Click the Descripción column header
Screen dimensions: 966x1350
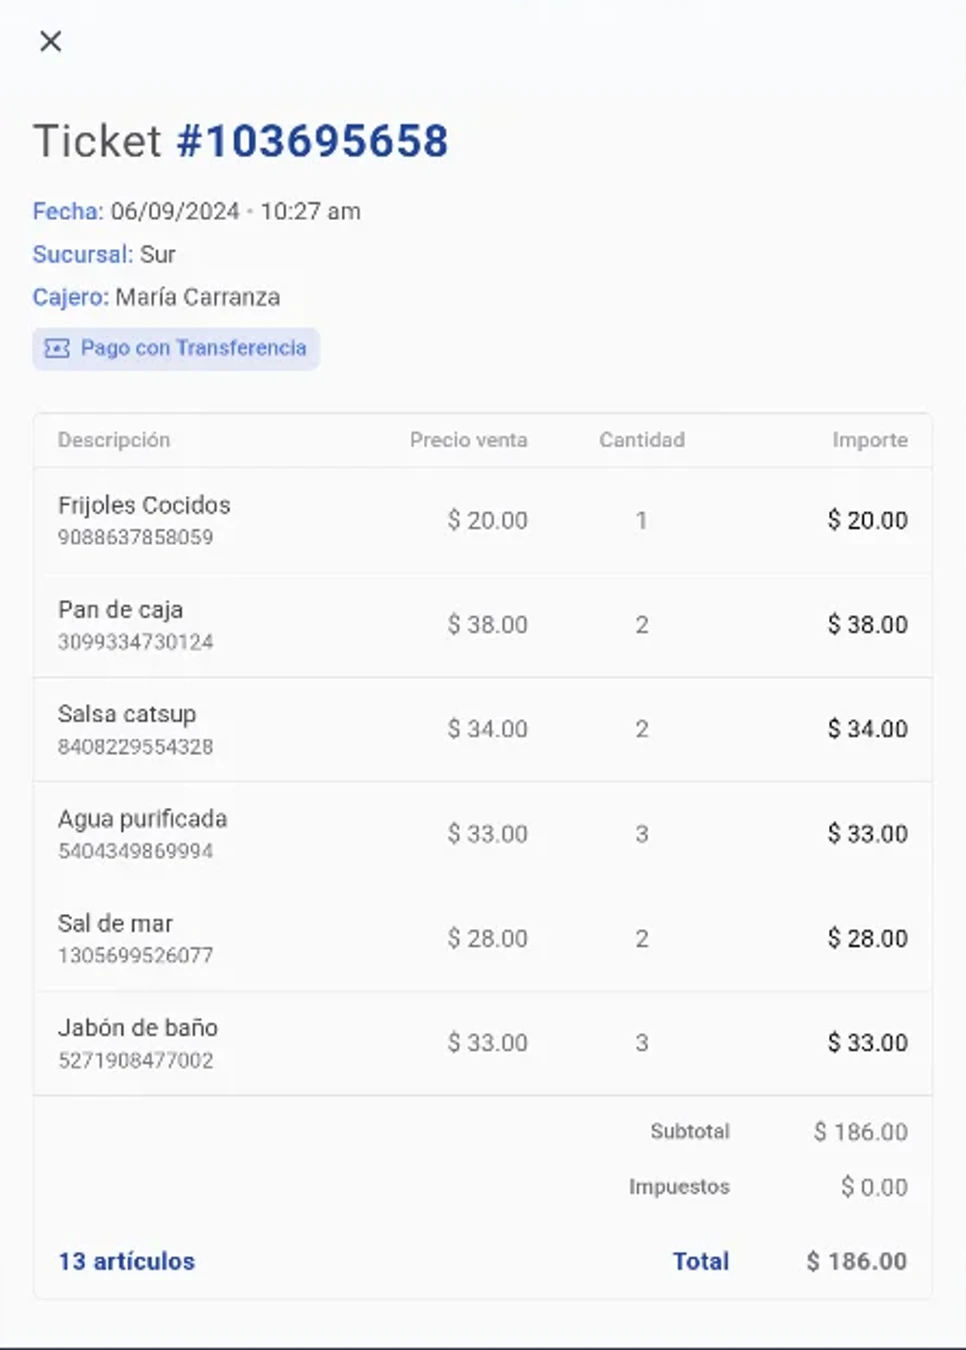pyautogui.click(x=114, y=440)
